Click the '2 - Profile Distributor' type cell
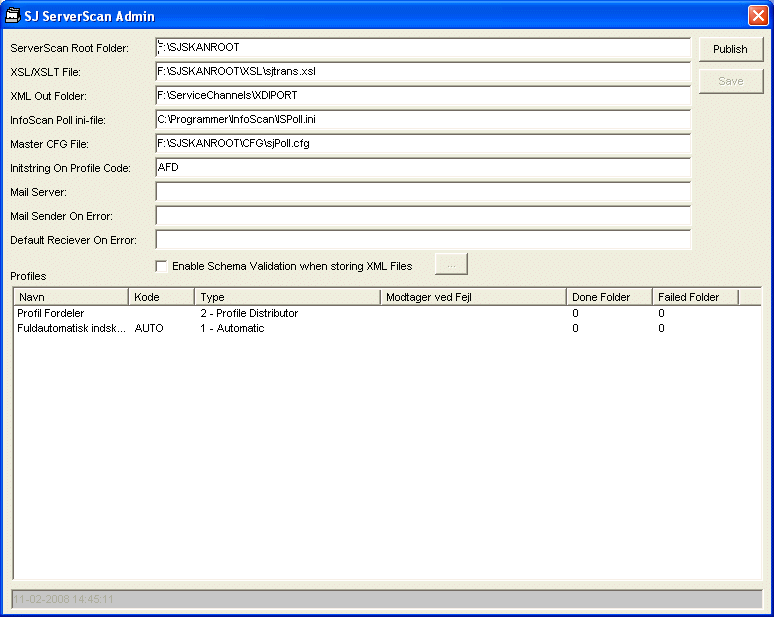The height and width of the screenshot is (617, 774). point(249,313)
